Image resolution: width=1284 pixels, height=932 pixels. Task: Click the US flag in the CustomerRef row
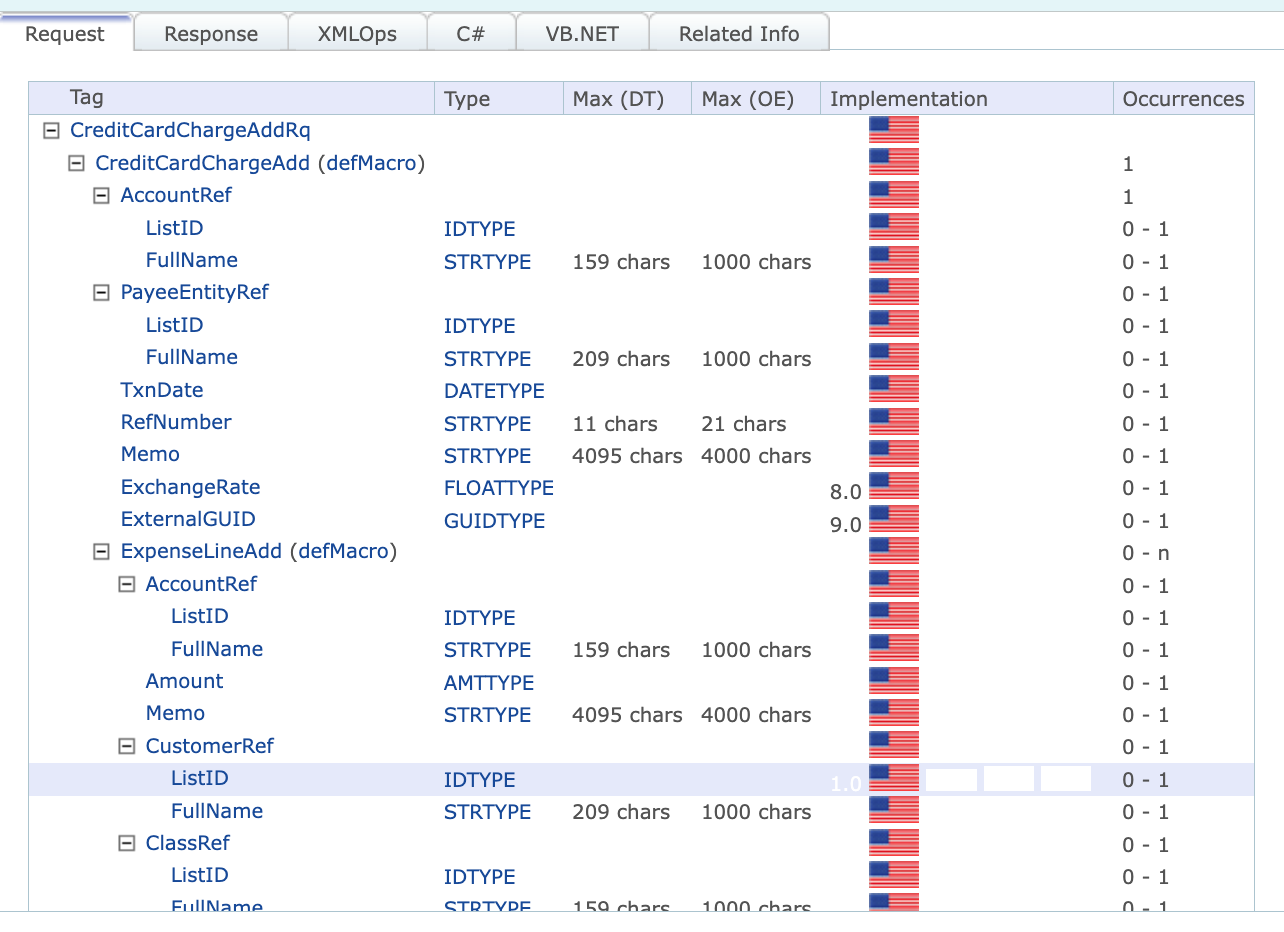(894, 745)
